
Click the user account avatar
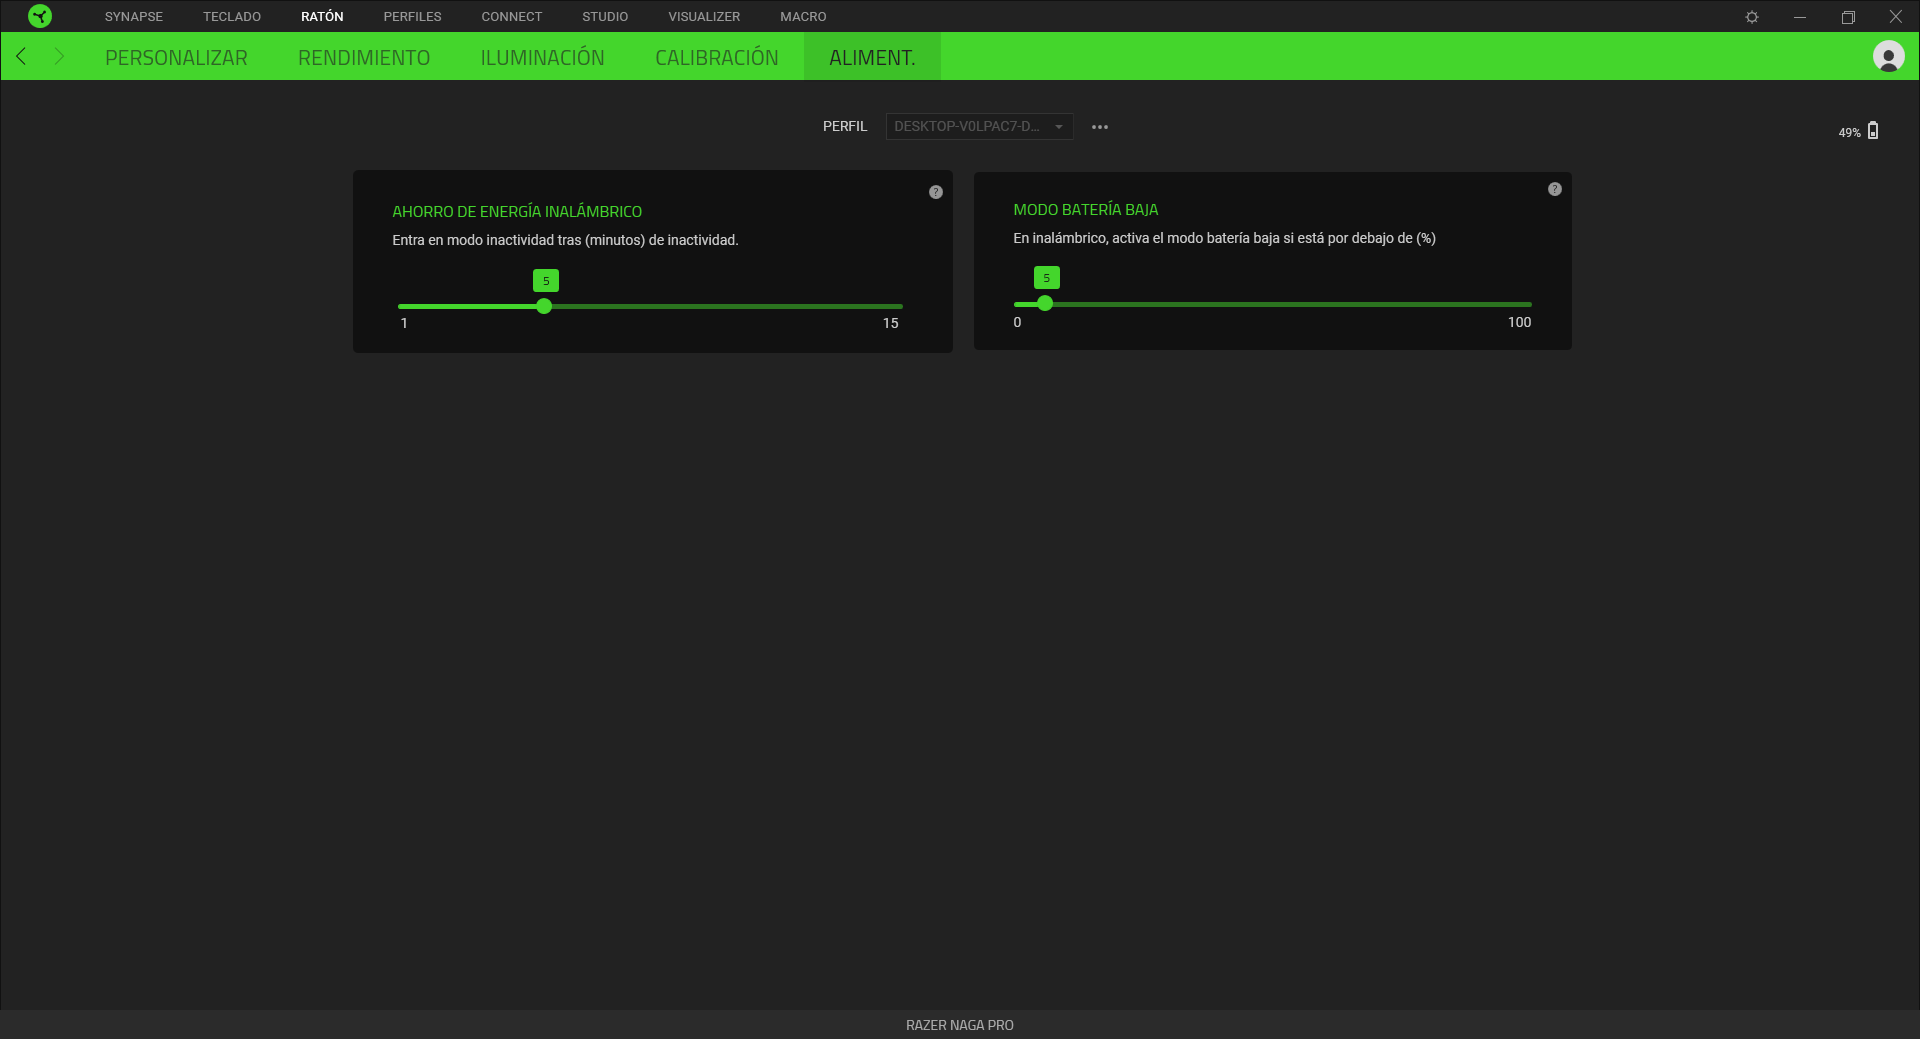1888,57
